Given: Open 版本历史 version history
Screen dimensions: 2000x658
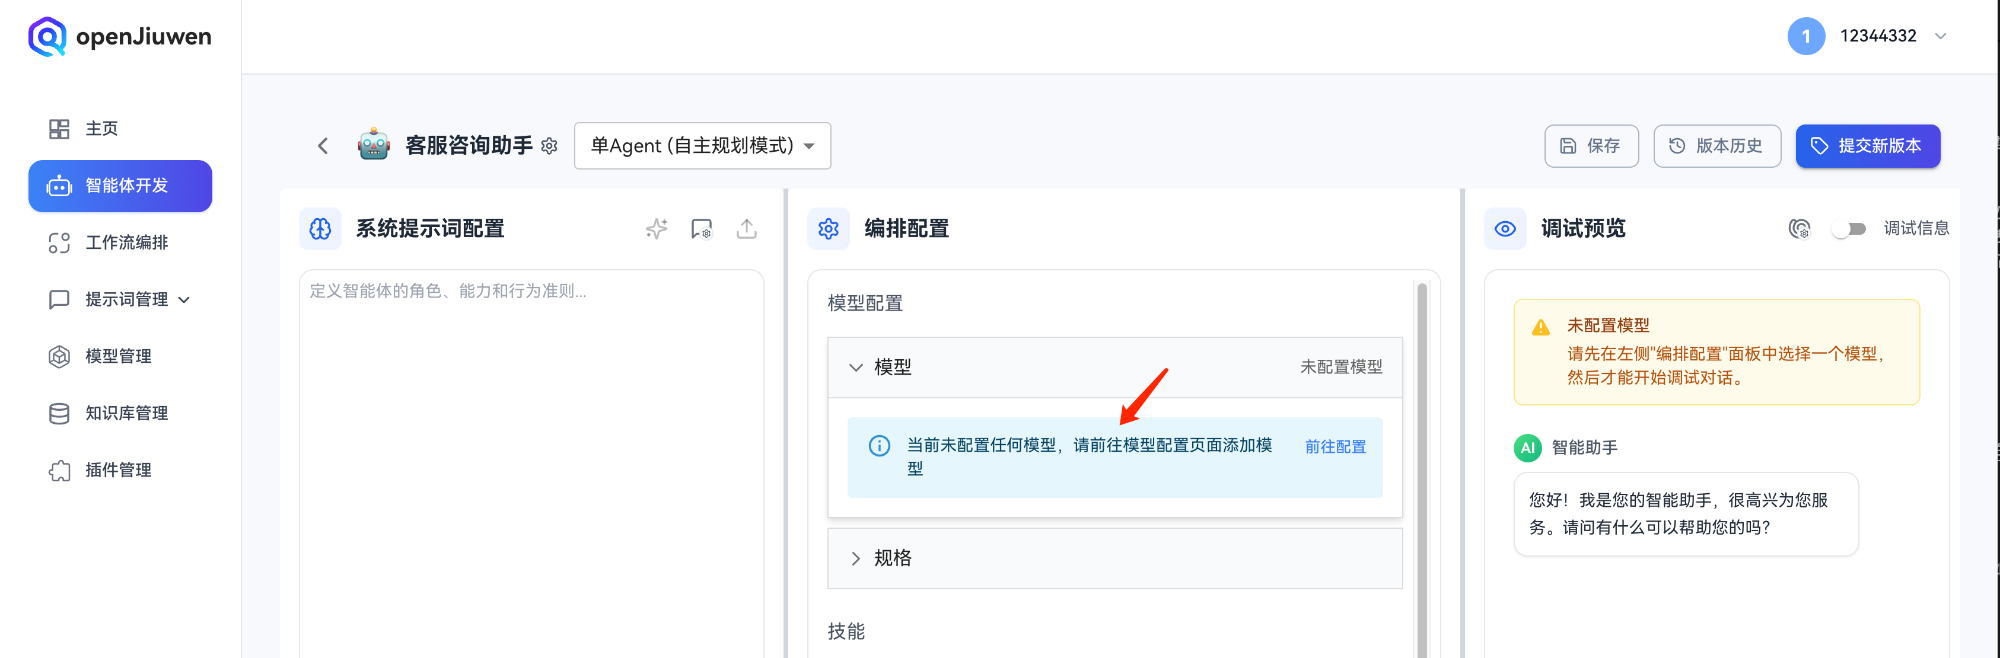Looking at the screenshot, I should pos(1717,146).
